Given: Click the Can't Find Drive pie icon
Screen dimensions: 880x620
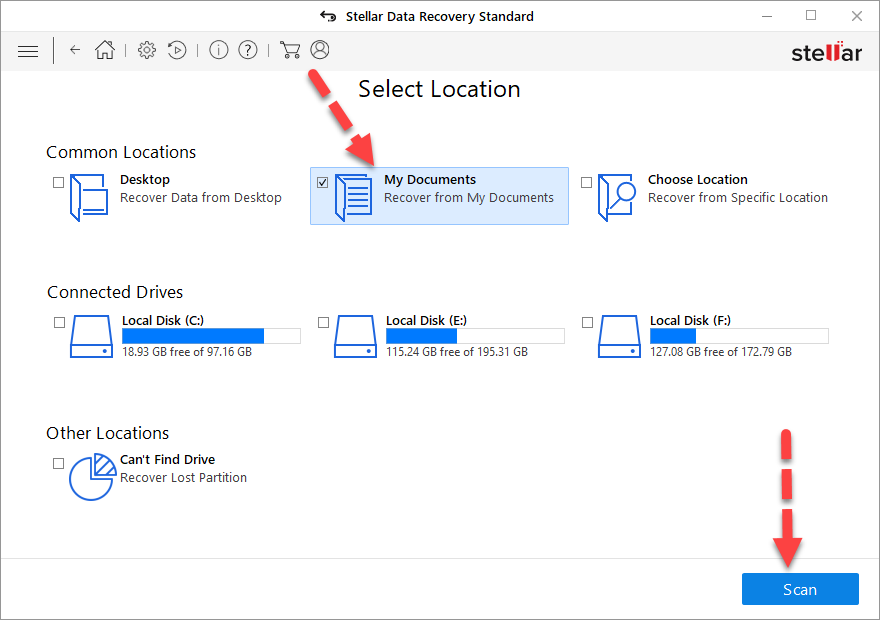Looking at the screenshot, I should pos(91,476).
